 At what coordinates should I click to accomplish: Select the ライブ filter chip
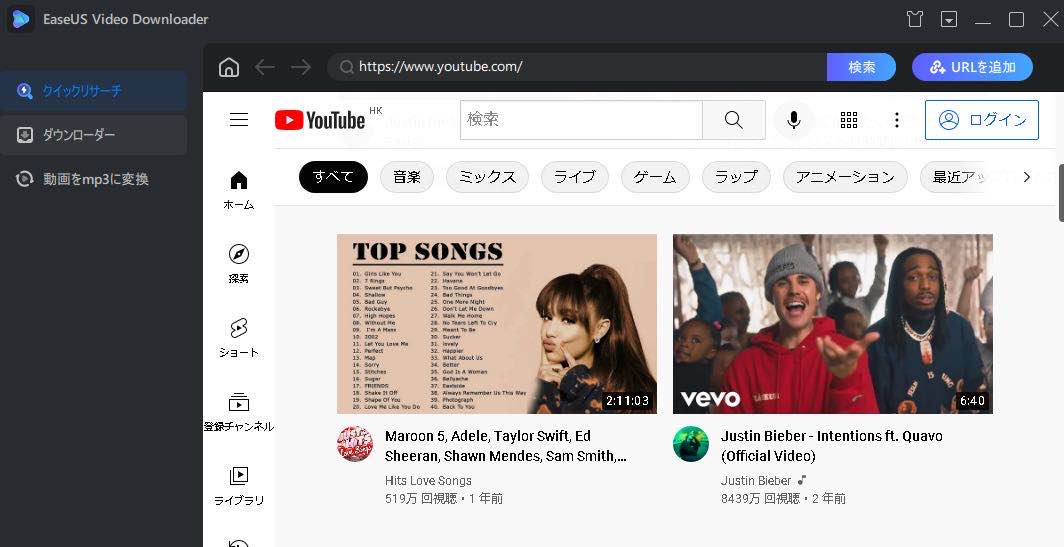coord(575,177)
